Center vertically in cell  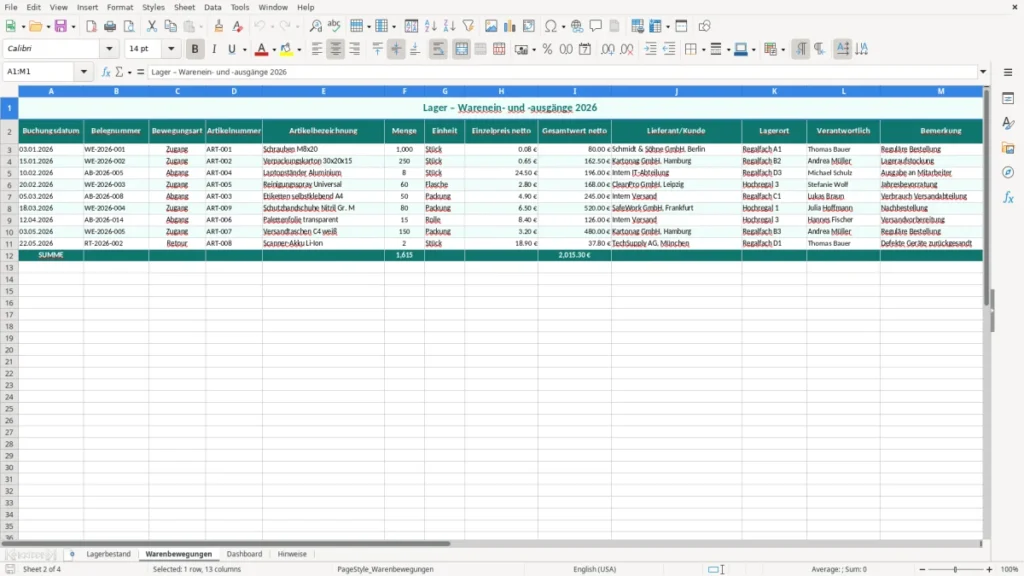click(396, 49)
